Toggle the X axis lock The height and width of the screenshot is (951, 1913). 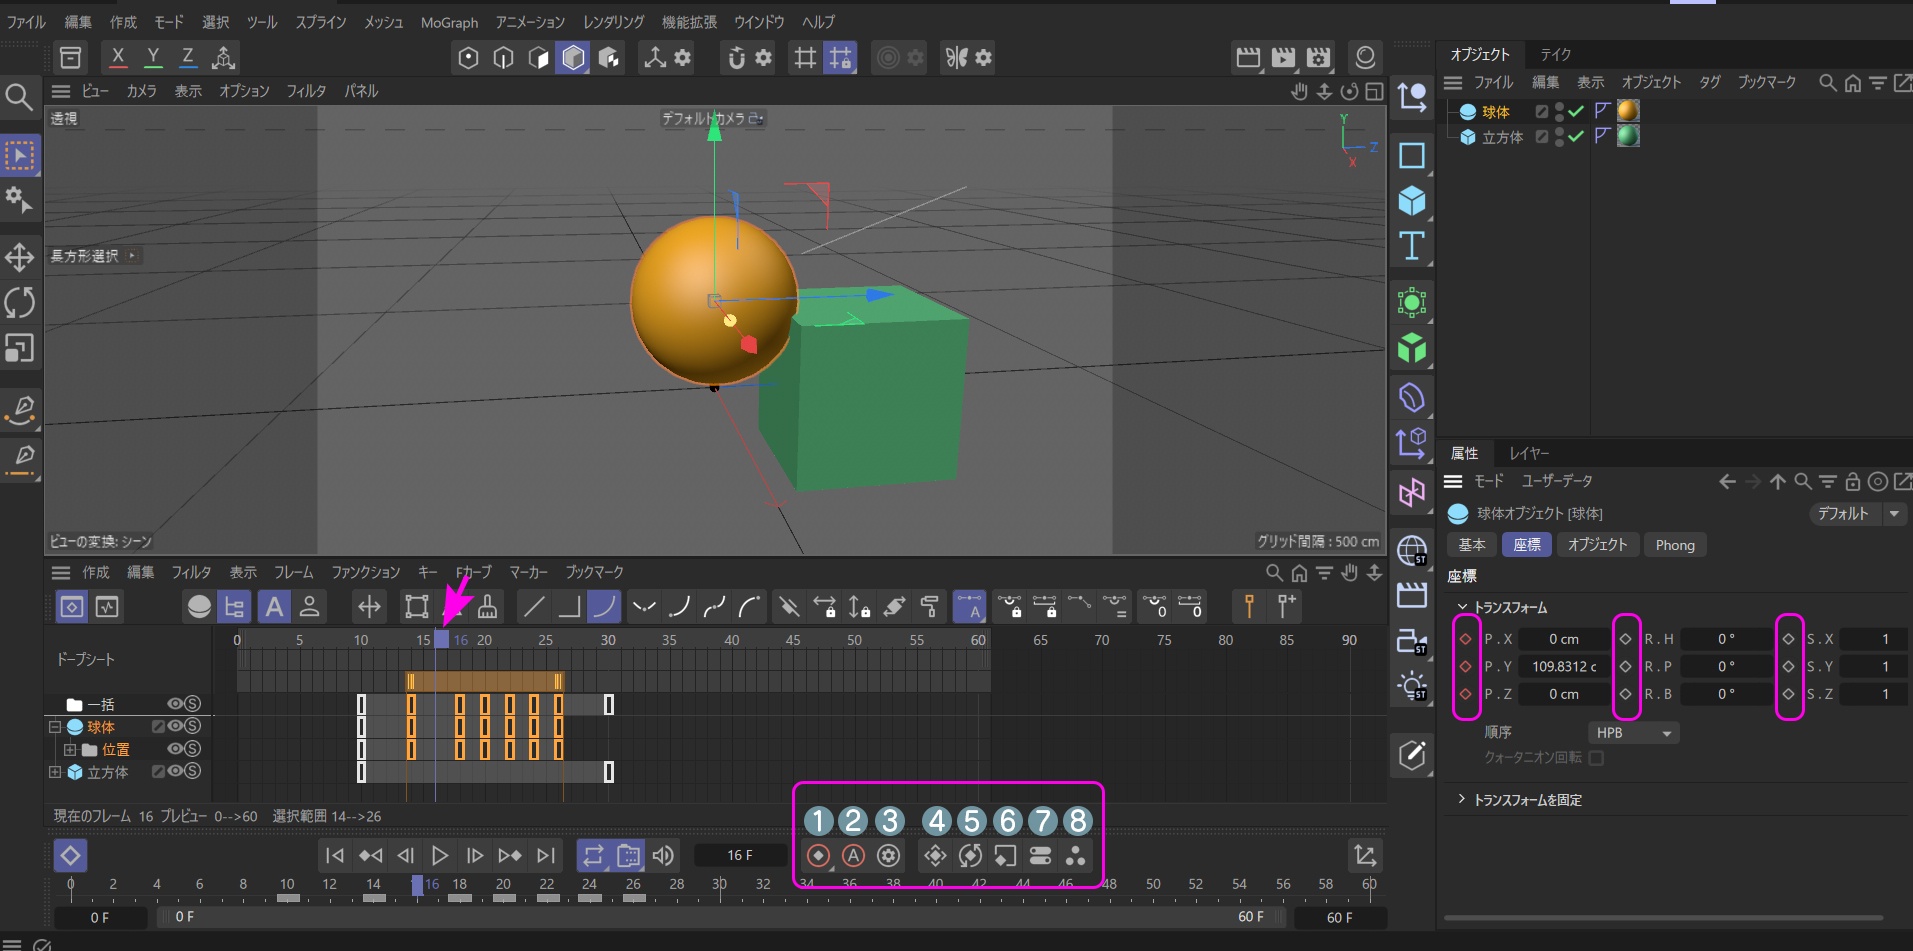click(x=118, y=58)
